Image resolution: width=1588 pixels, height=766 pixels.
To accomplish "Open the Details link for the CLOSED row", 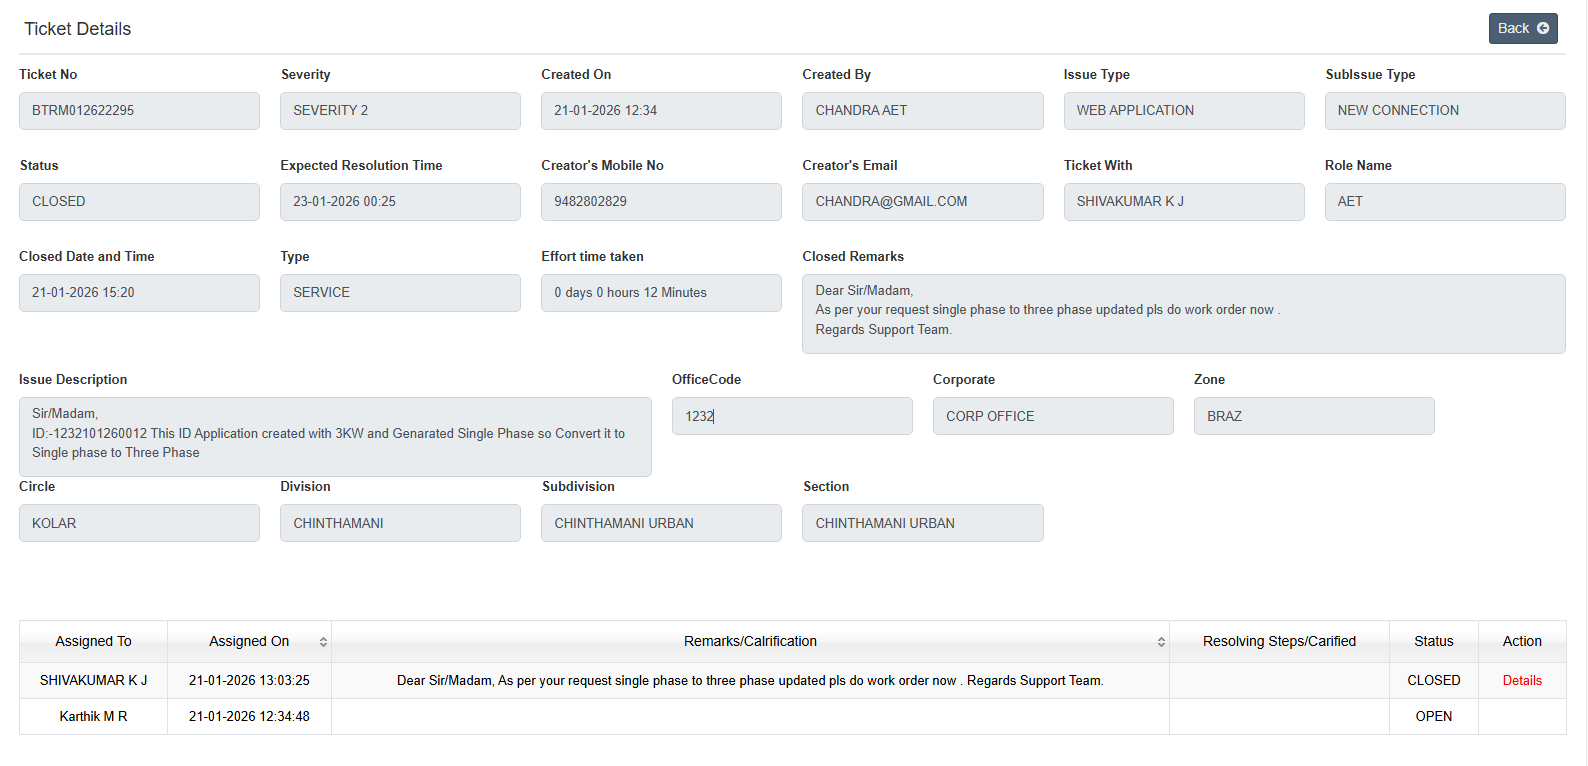I will tap(1522, 681).
